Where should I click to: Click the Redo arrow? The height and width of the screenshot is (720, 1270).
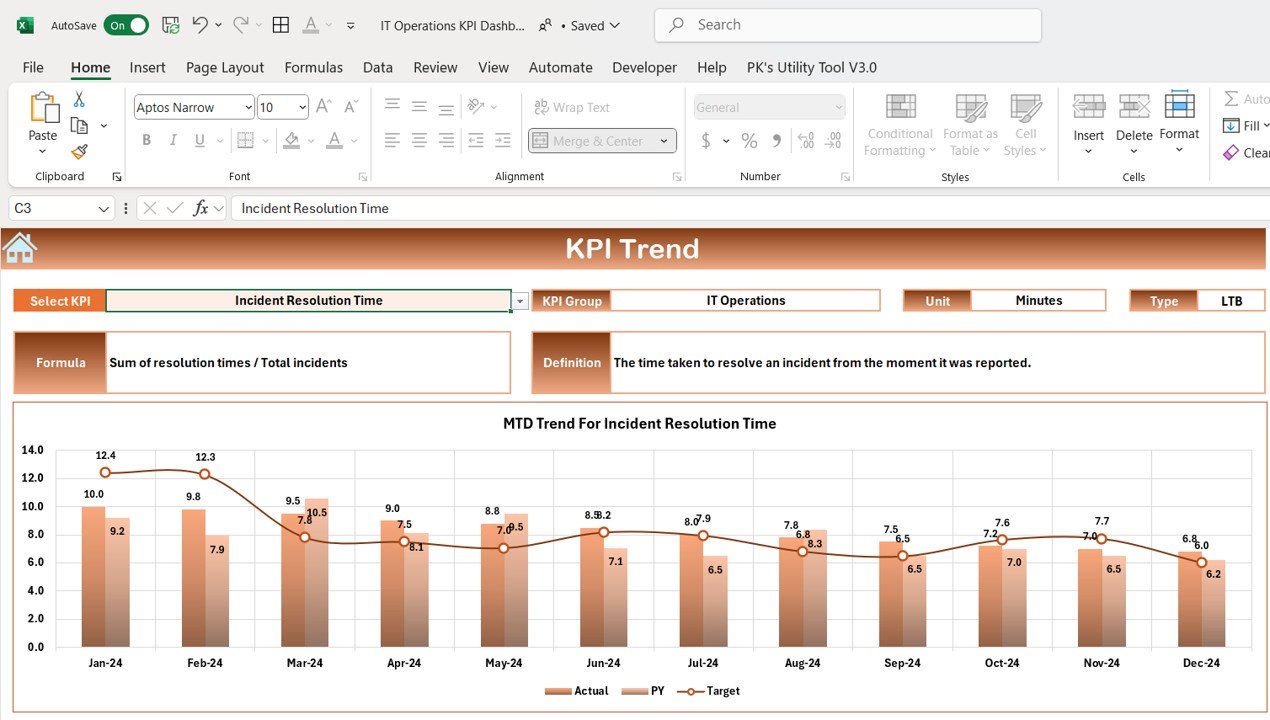[240, 25]
